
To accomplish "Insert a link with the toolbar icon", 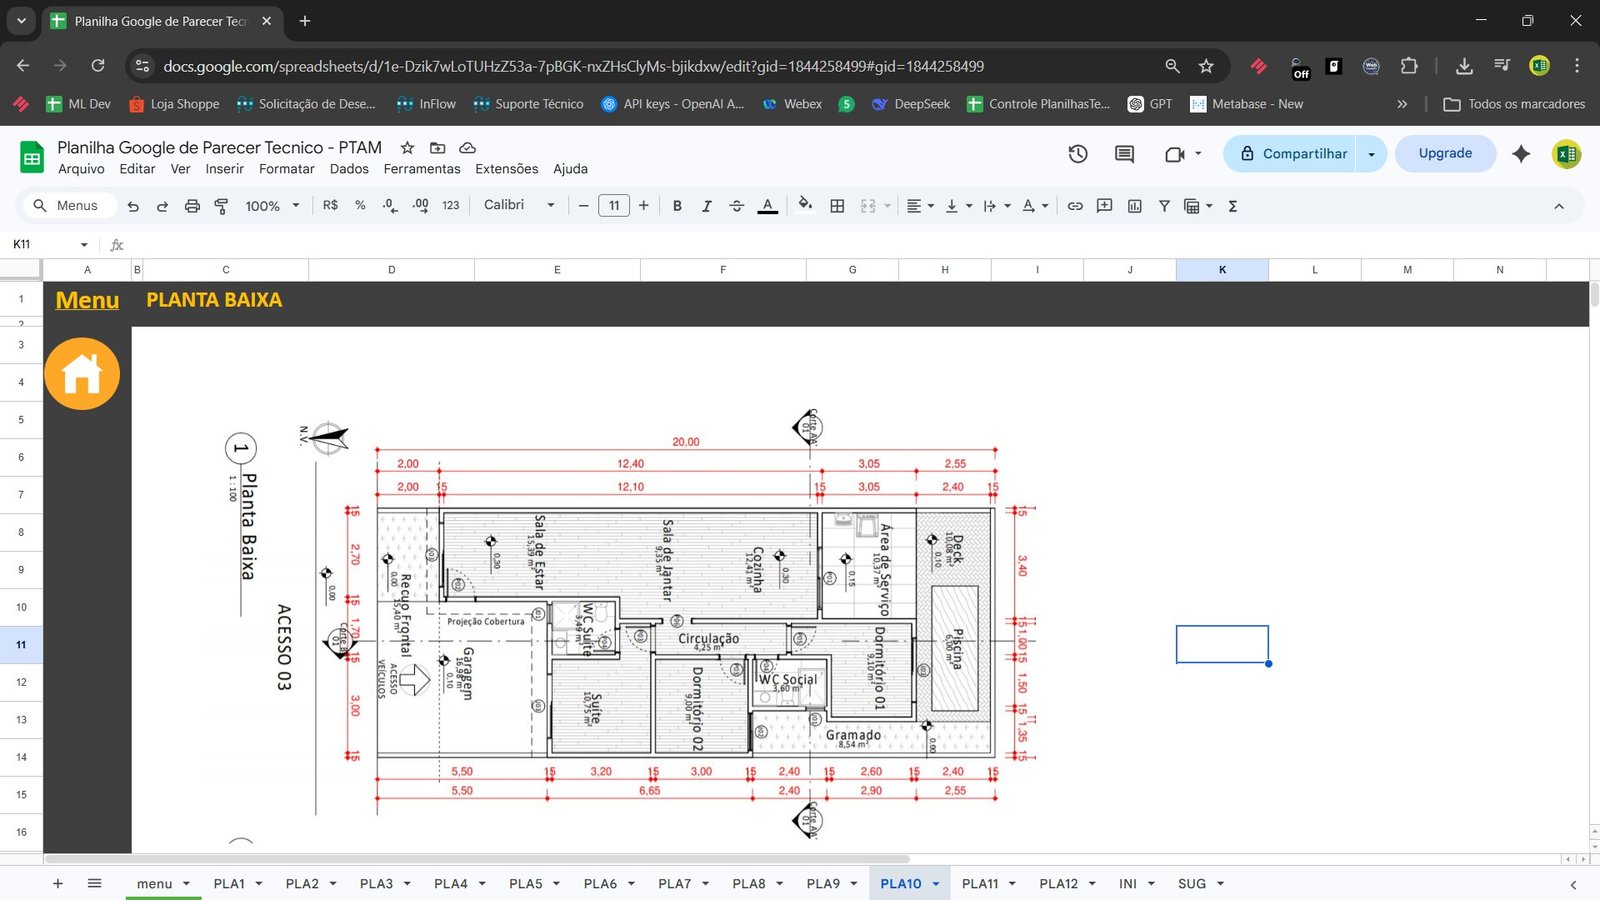I will point(1075,206).
